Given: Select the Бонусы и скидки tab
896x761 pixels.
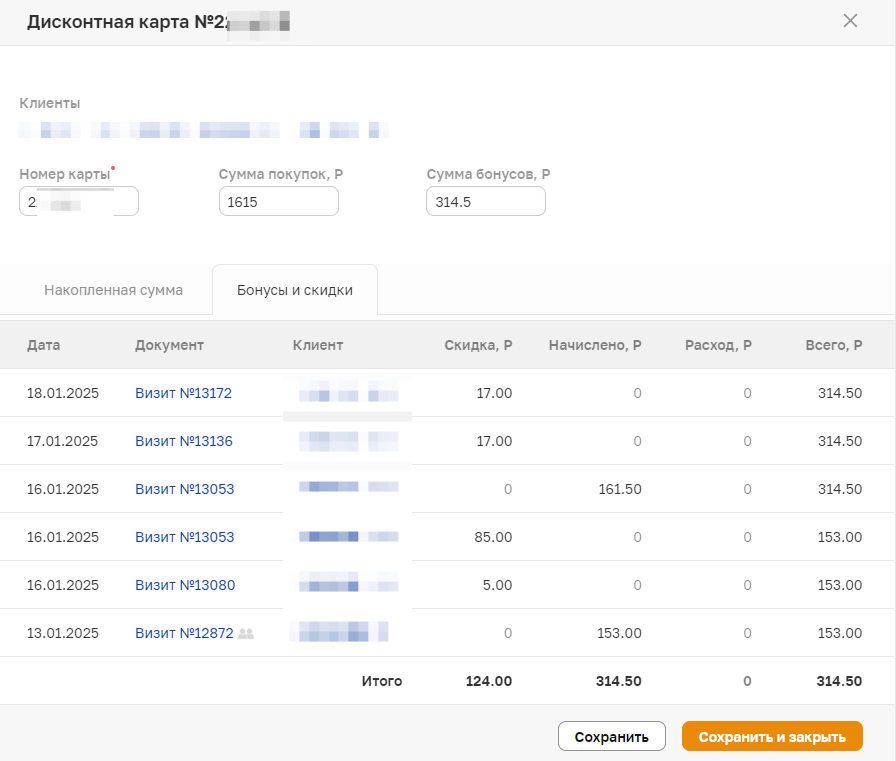Looking at the screenshot, I should click(x=295, y=290).
